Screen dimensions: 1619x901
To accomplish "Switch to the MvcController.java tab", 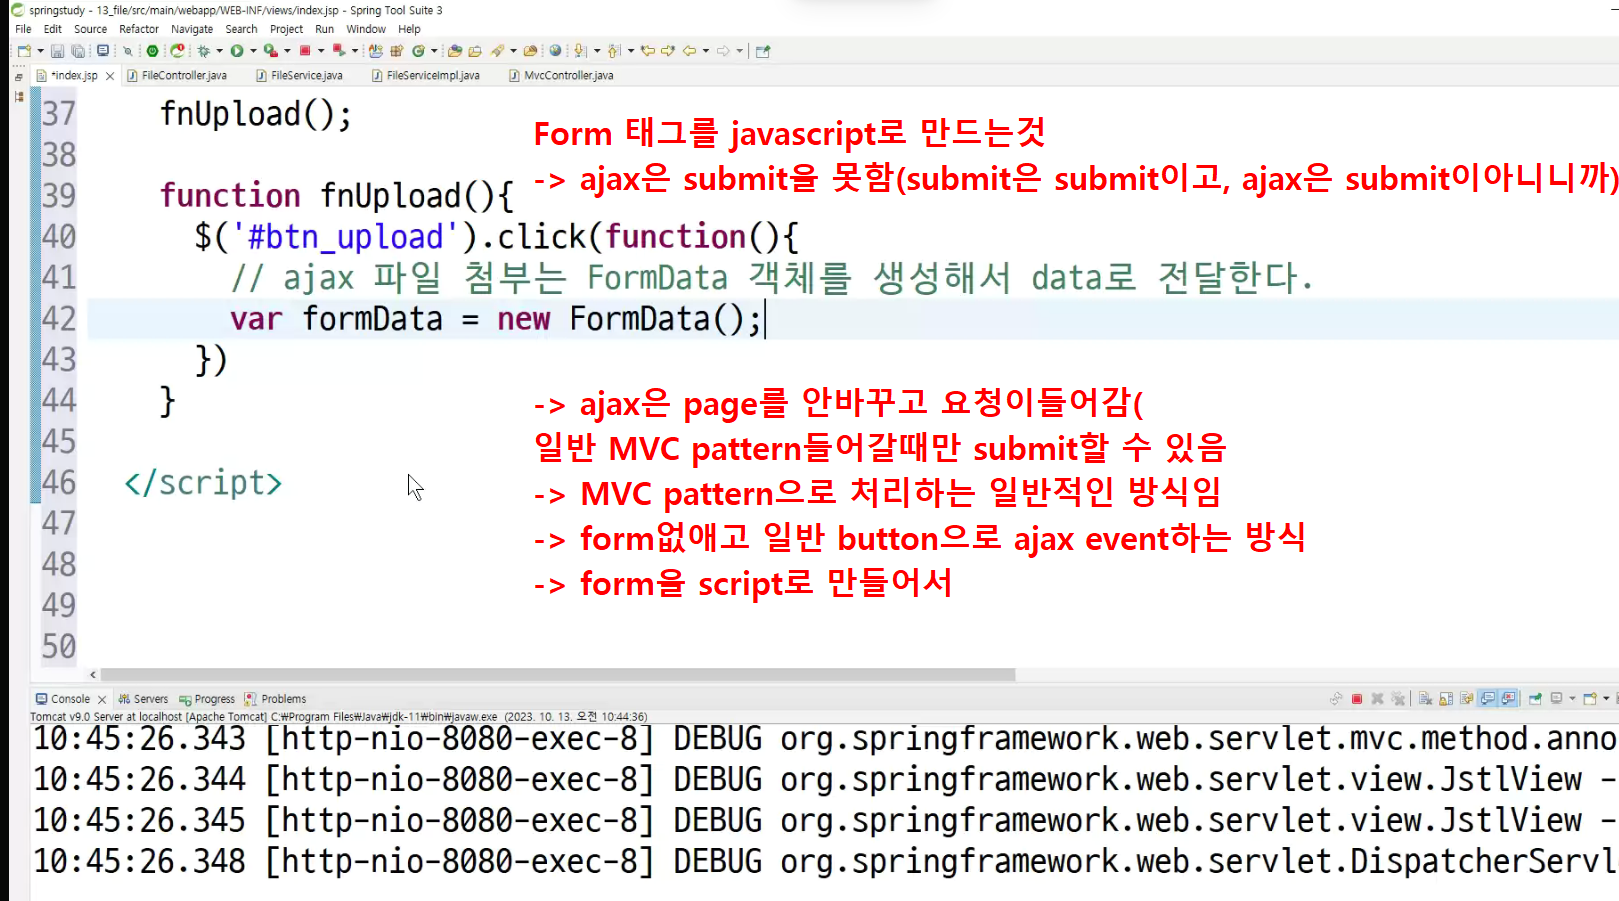I will (561, 75).
